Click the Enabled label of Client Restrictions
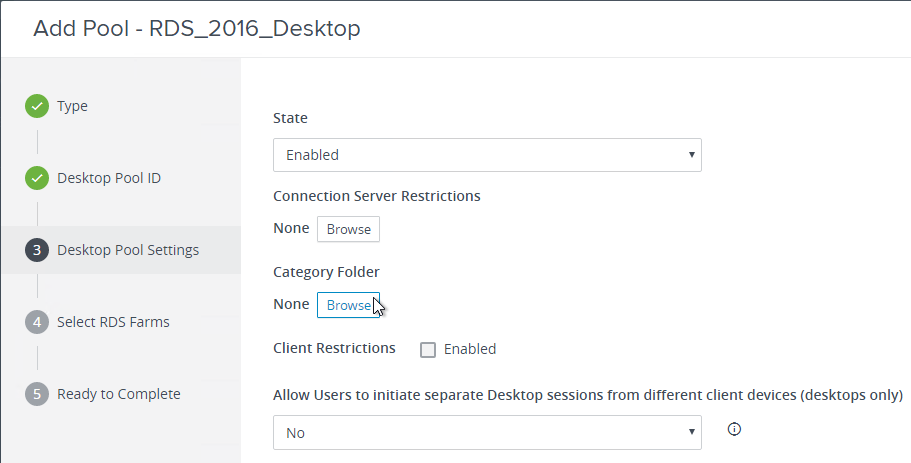 [469, 349]
